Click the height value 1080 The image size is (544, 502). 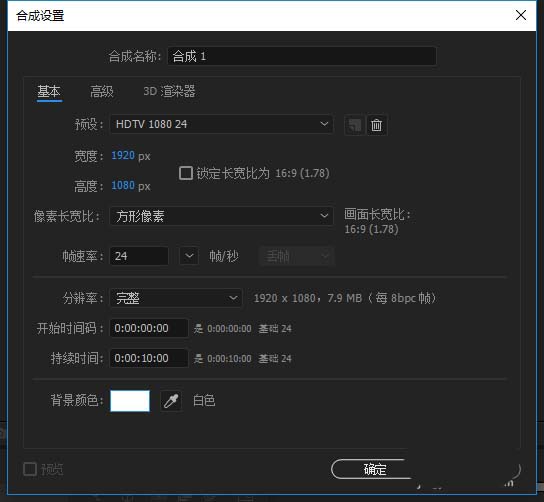(123, 185)
